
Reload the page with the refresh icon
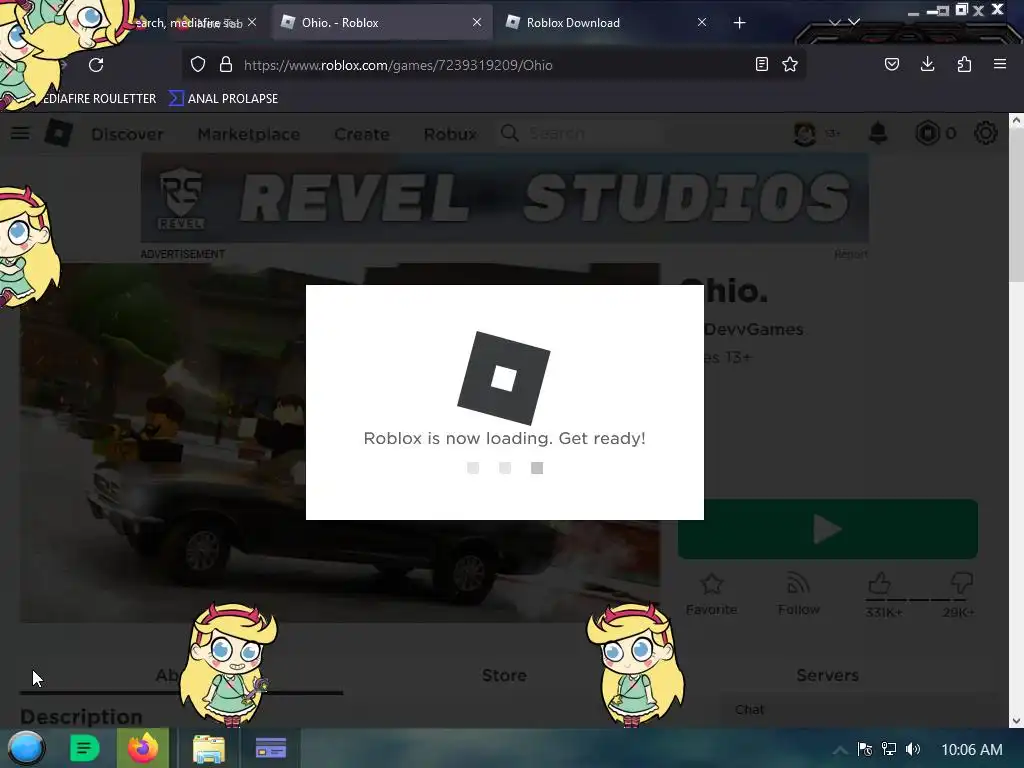[96, 65]
